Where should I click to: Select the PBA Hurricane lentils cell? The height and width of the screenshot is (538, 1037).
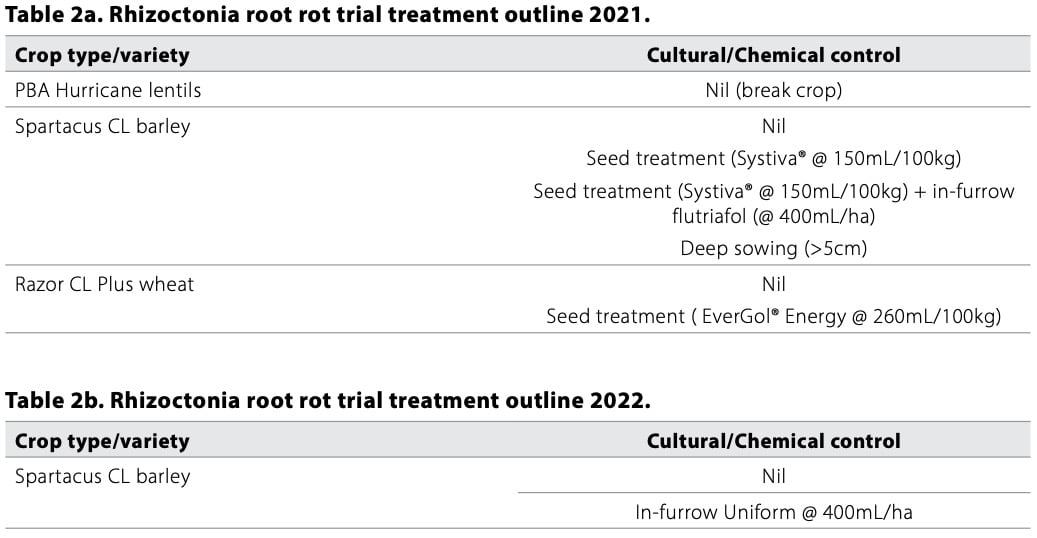(108, 90)
